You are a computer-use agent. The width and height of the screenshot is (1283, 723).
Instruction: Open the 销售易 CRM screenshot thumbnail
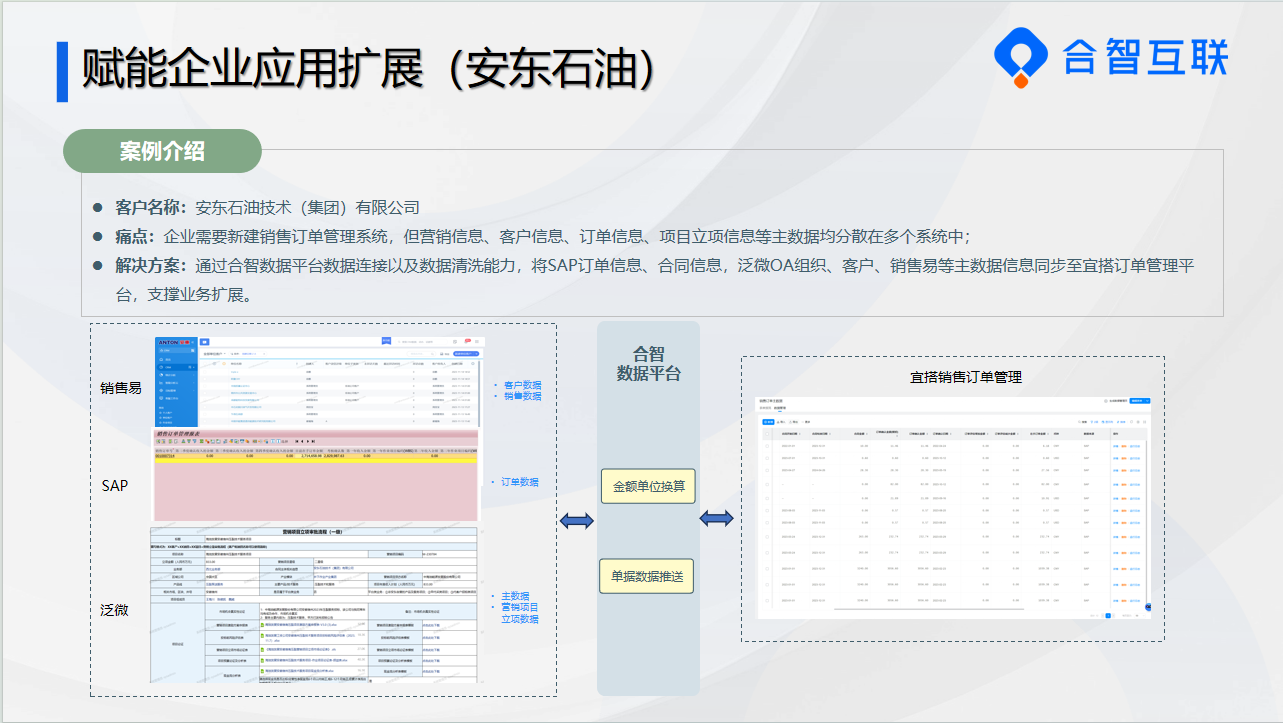coord(320,384)
